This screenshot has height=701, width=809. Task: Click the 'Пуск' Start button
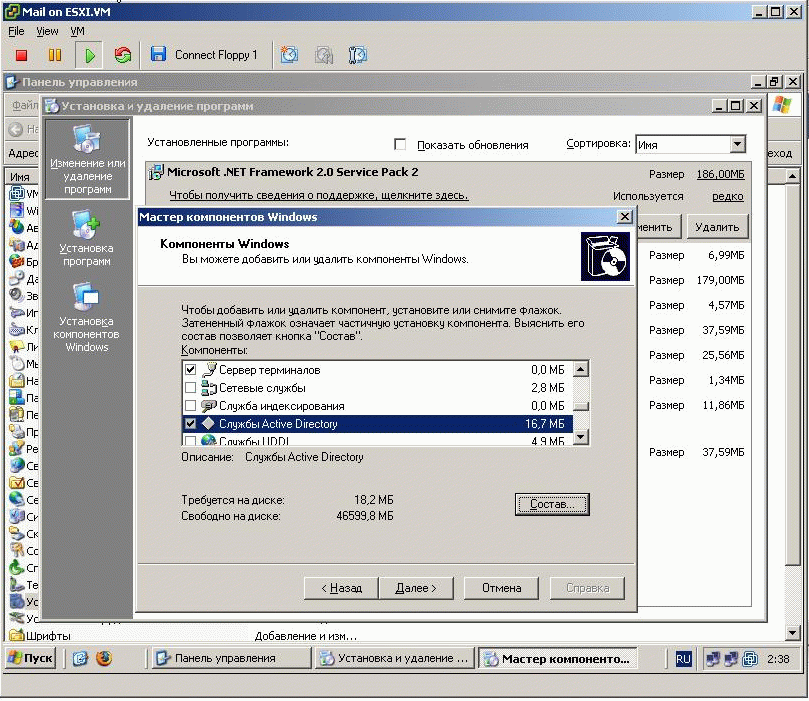click(x=31, y=658)
